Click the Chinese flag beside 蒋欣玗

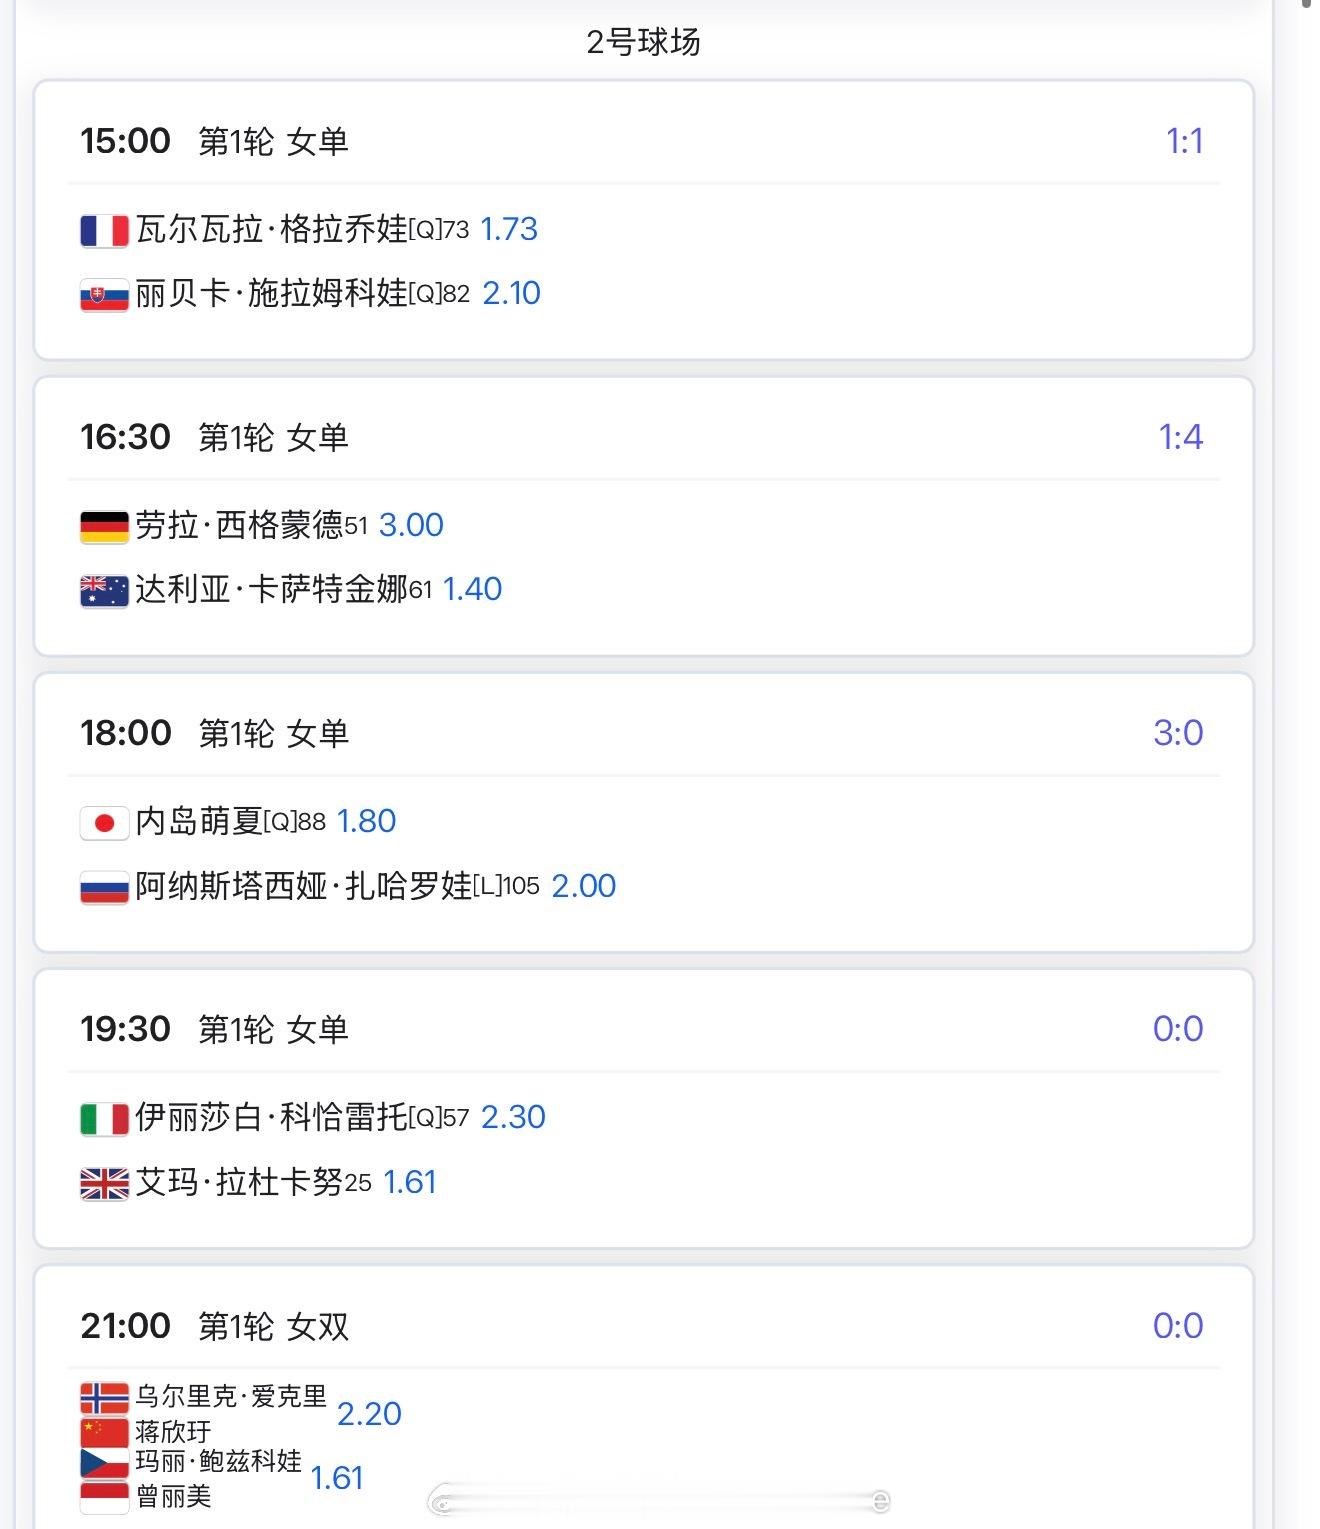(x=105, y=1431)
